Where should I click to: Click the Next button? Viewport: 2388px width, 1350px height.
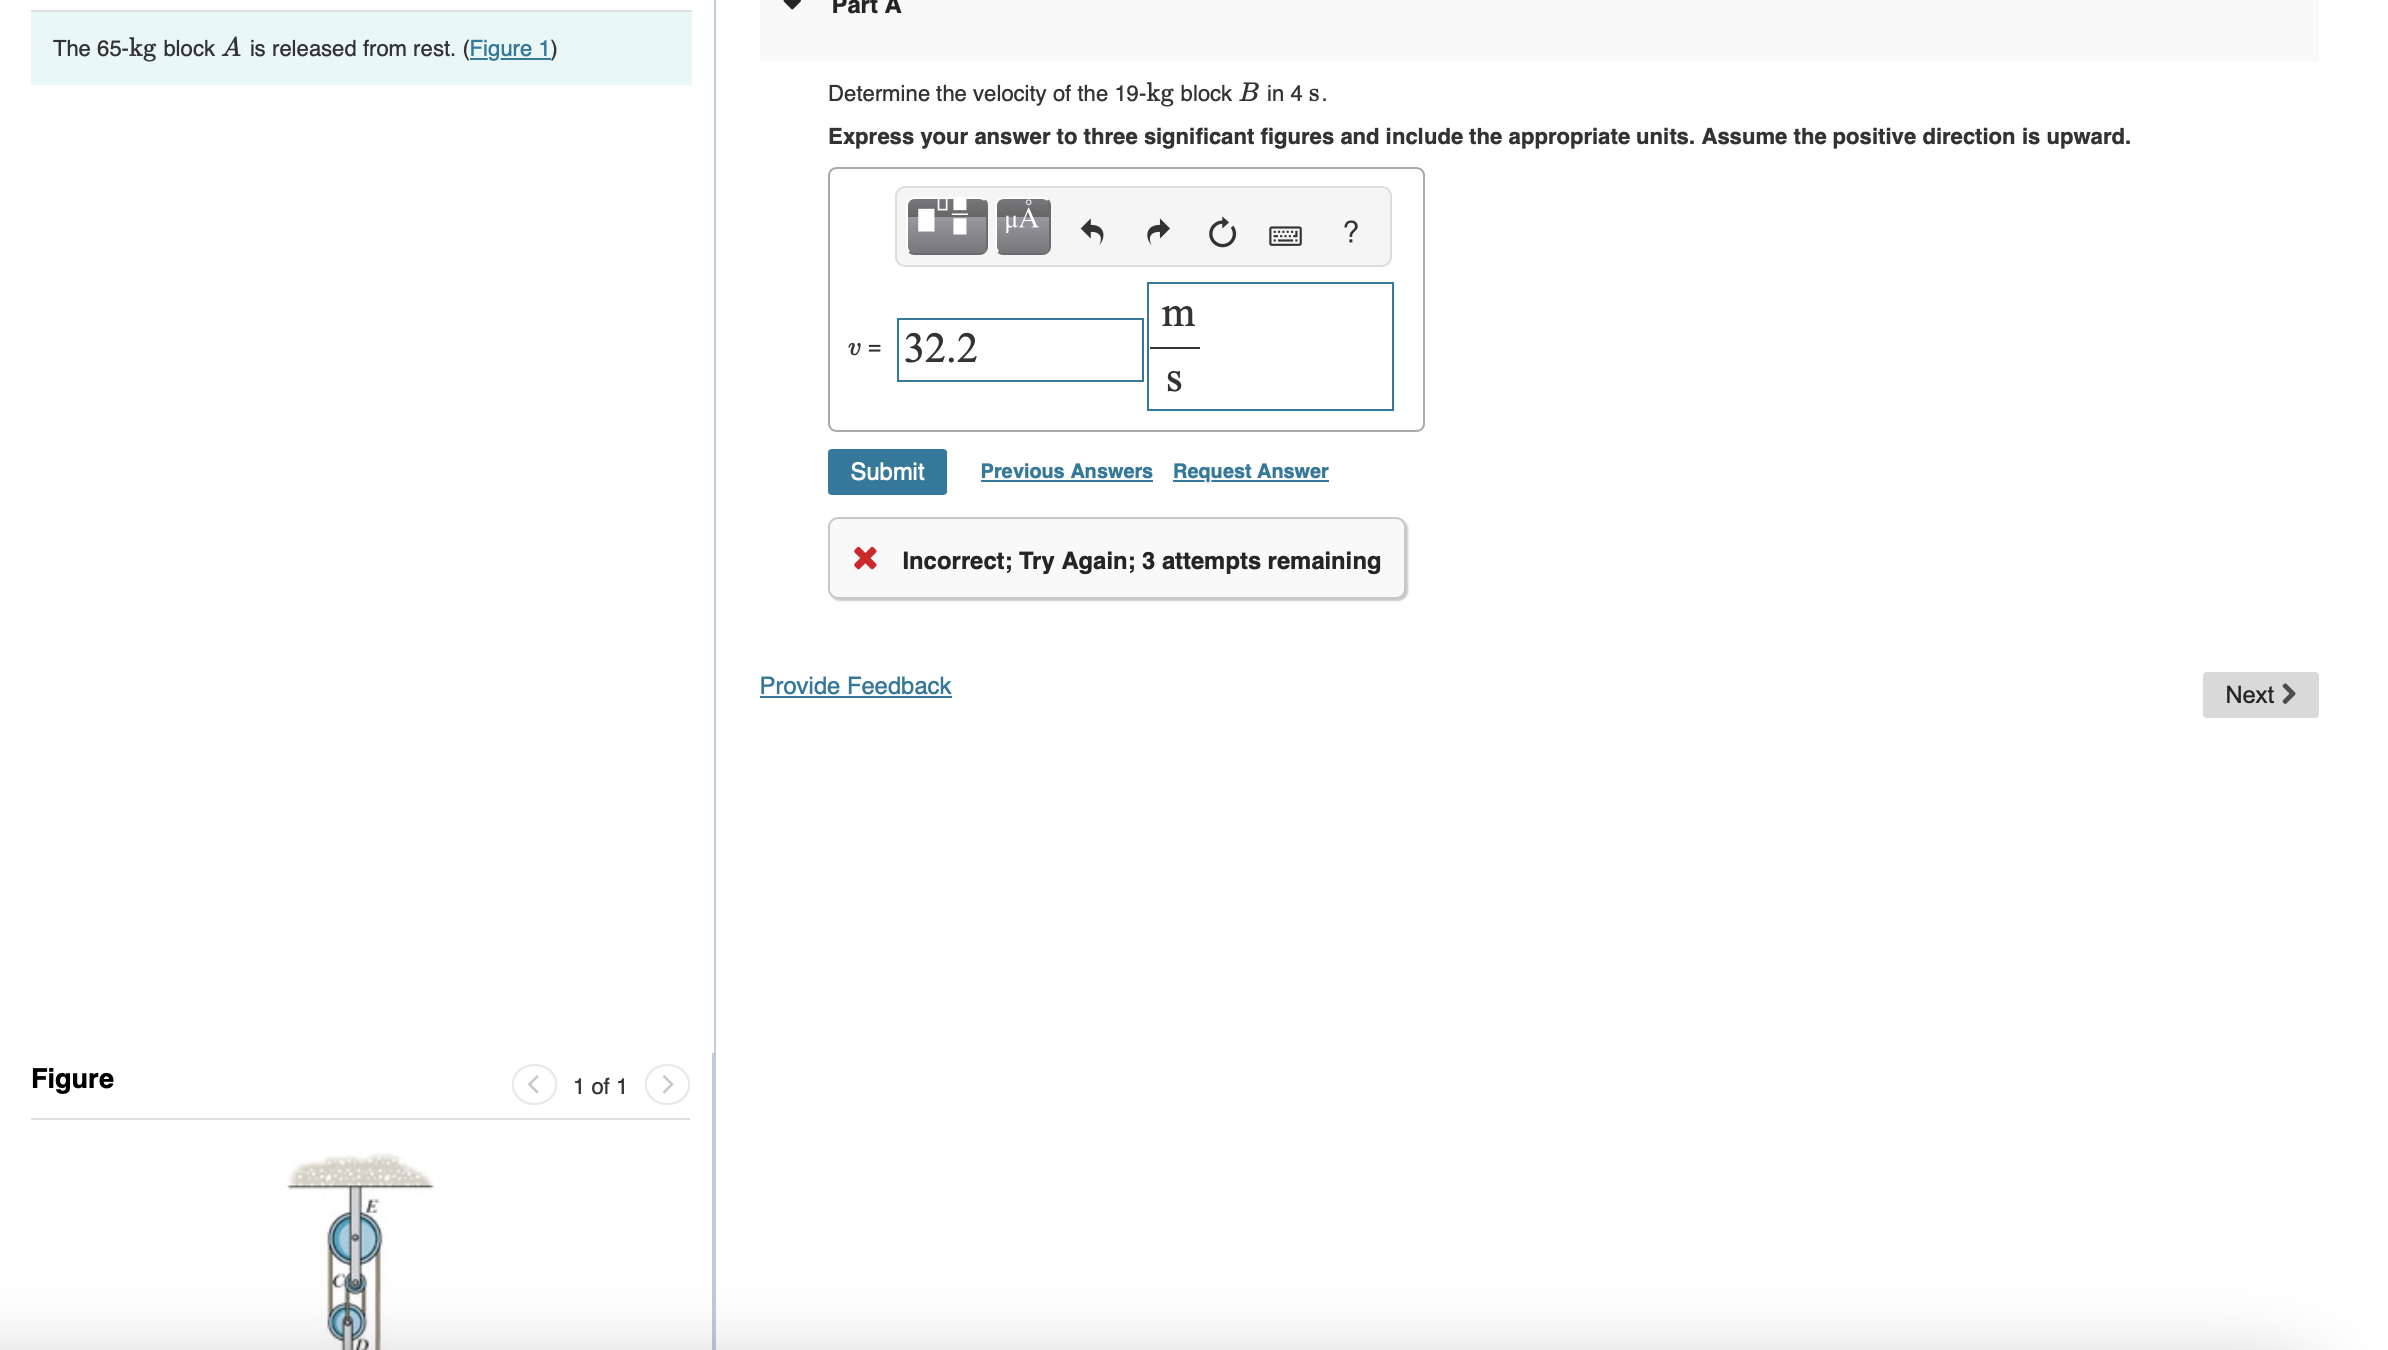click(2259, 695)
